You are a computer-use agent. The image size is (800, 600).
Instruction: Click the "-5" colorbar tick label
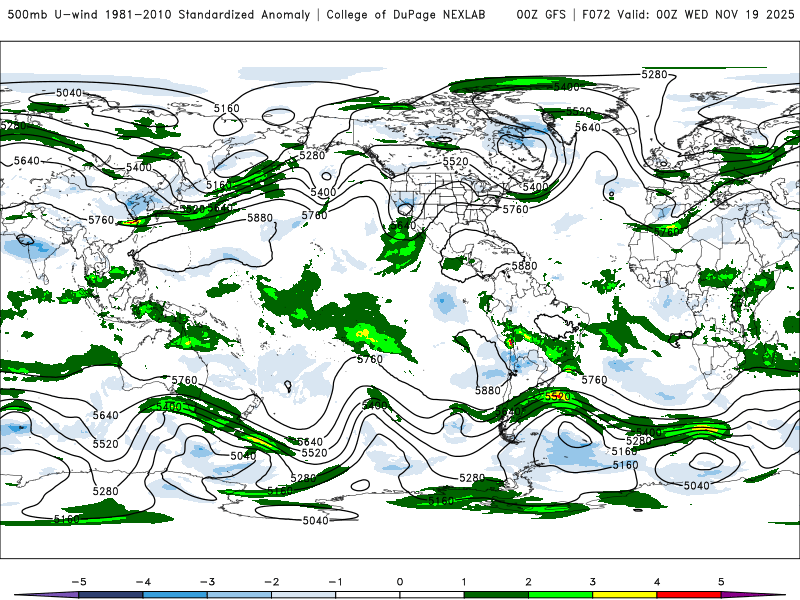[79, 582]
